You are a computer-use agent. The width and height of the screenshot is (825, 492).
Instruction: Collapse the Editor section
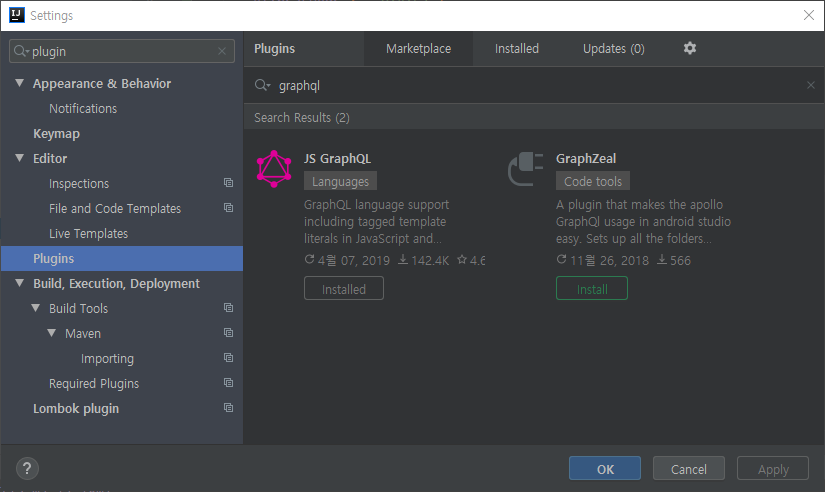(x=19, y=158)
